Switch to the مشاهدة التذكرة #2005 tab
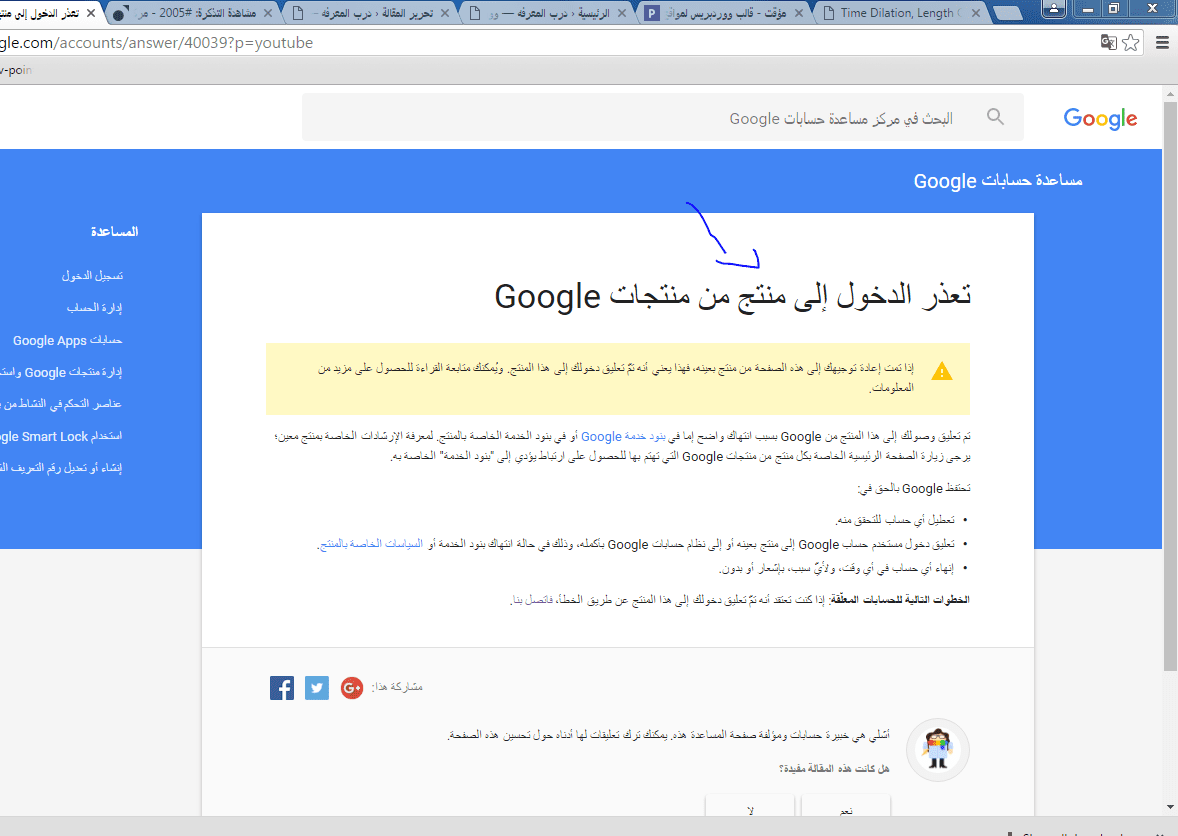Viewport: 1178px width, 836px height. point(195,13)
